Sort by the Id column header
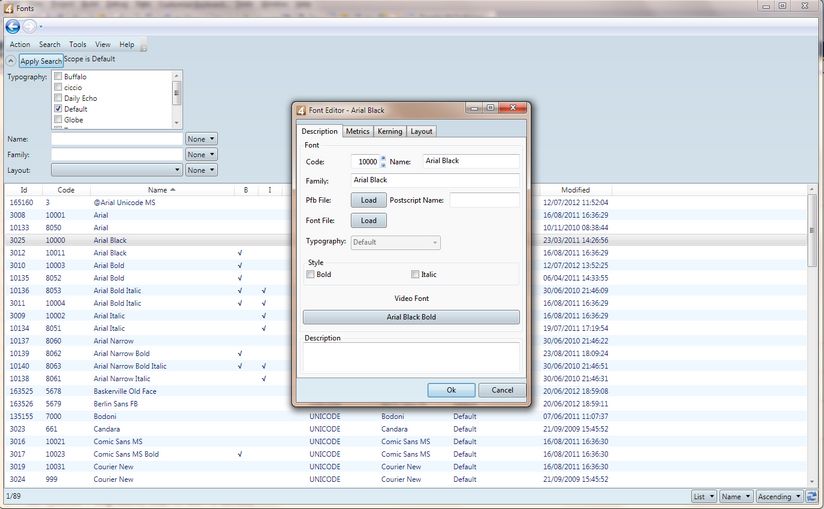The image size is (824, 509). [x=24, y=190]
